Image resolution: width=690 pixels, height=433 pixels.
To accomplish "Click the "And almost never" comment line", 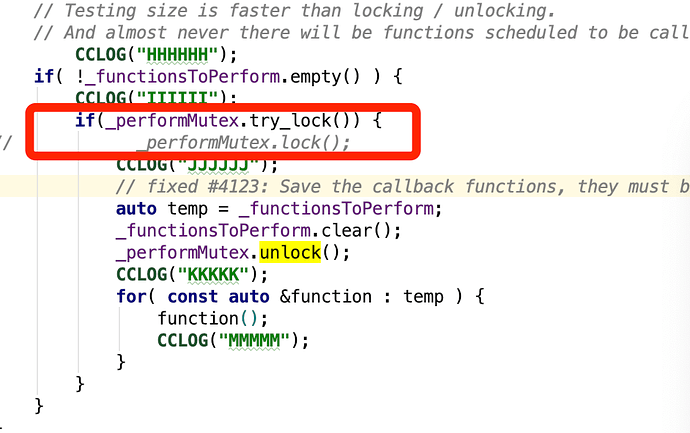I will tap(361, 33).
